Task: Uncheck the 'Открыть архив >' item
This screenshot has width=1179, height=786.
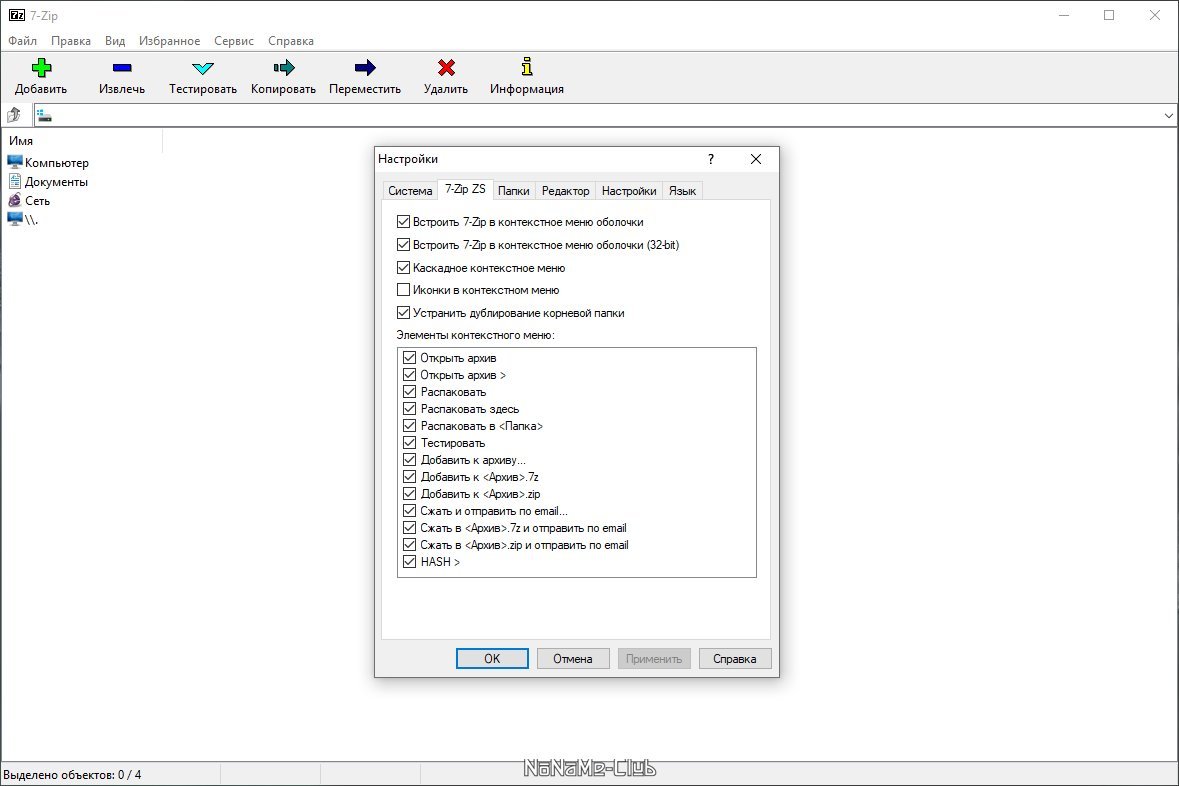Action: pyautogui.click(x=410, y=375)
